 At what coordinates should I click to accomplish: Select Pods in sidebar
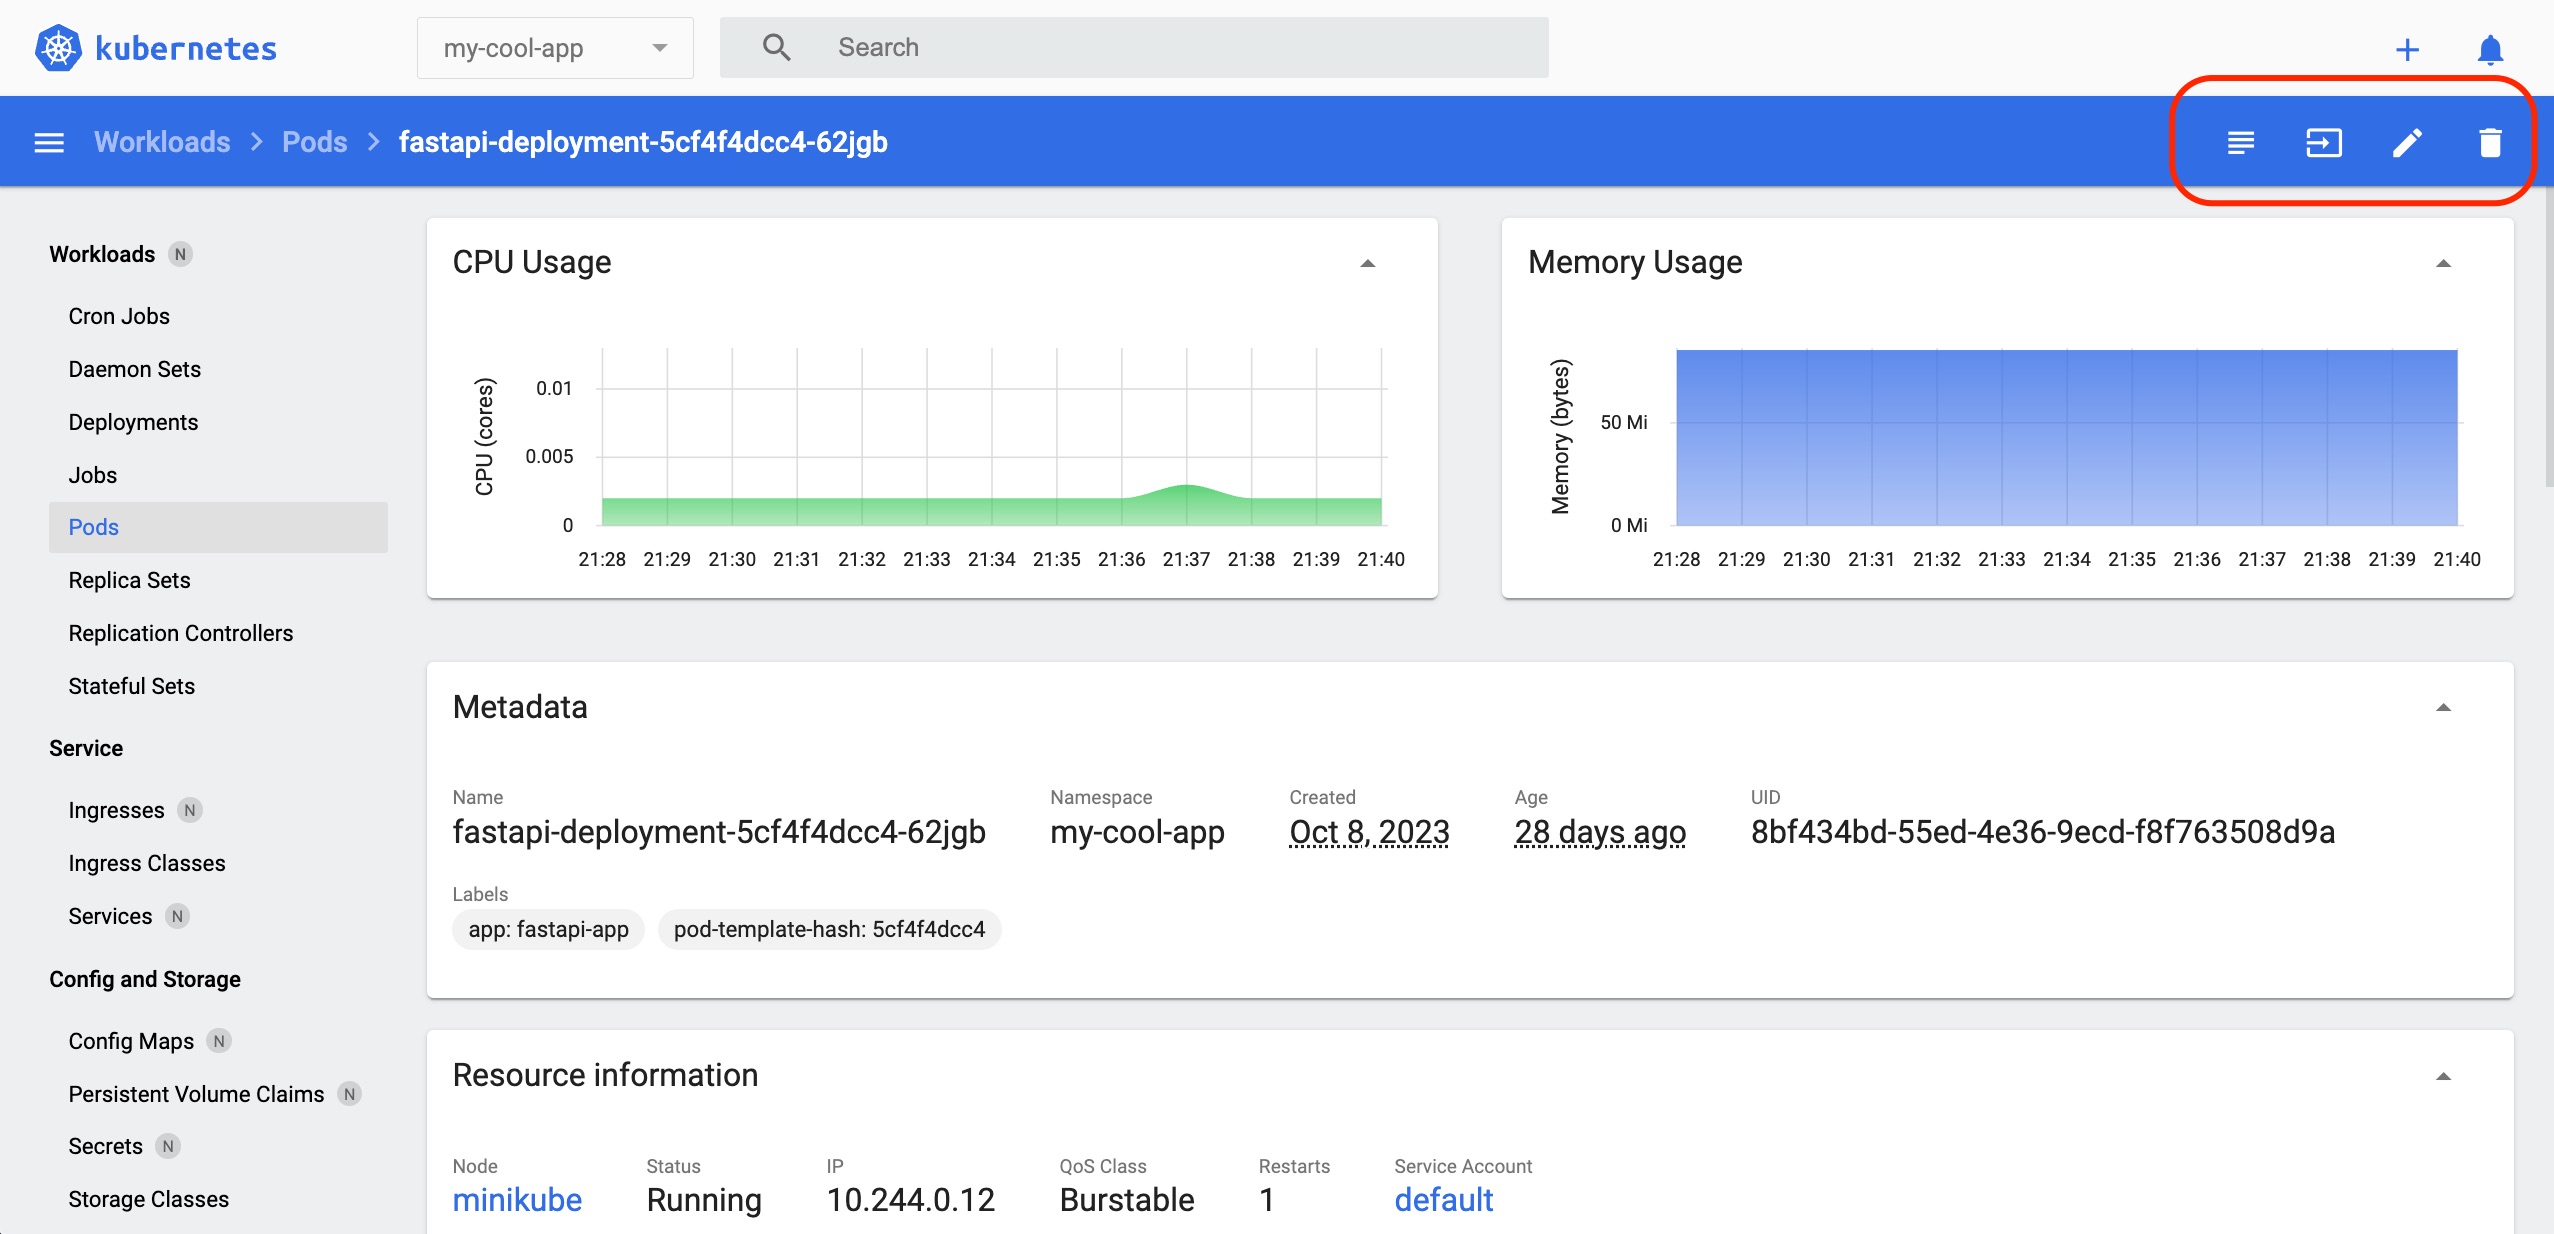(218, 527)
